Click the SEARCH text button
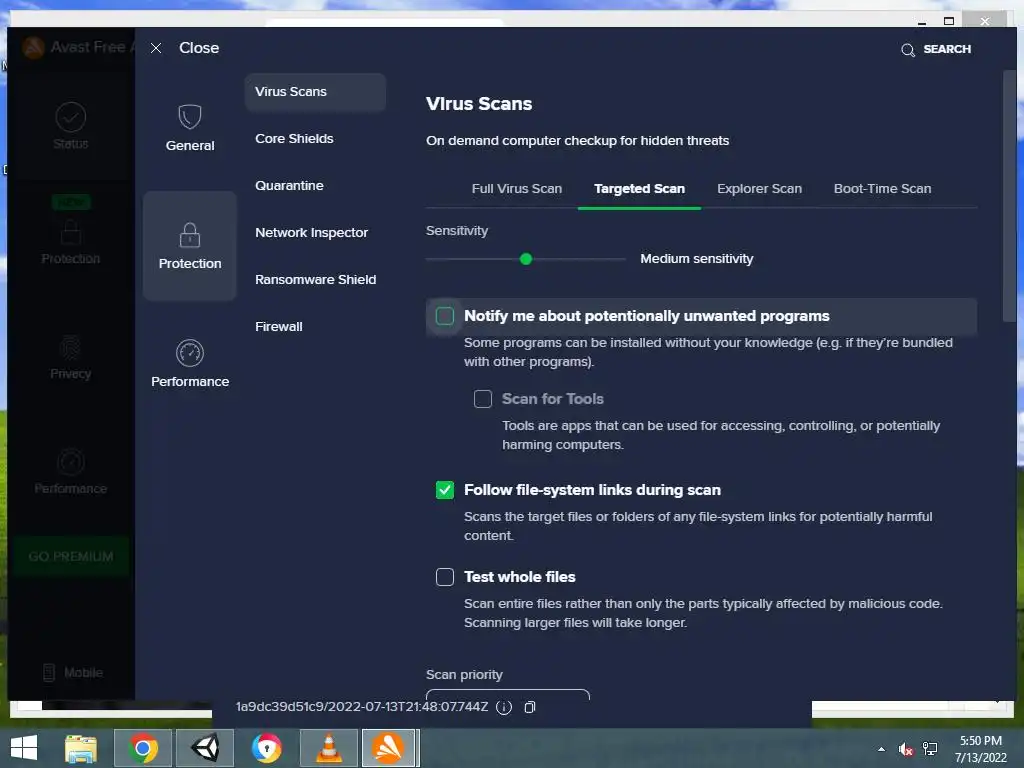1024x768 pixels. [947, 50]
